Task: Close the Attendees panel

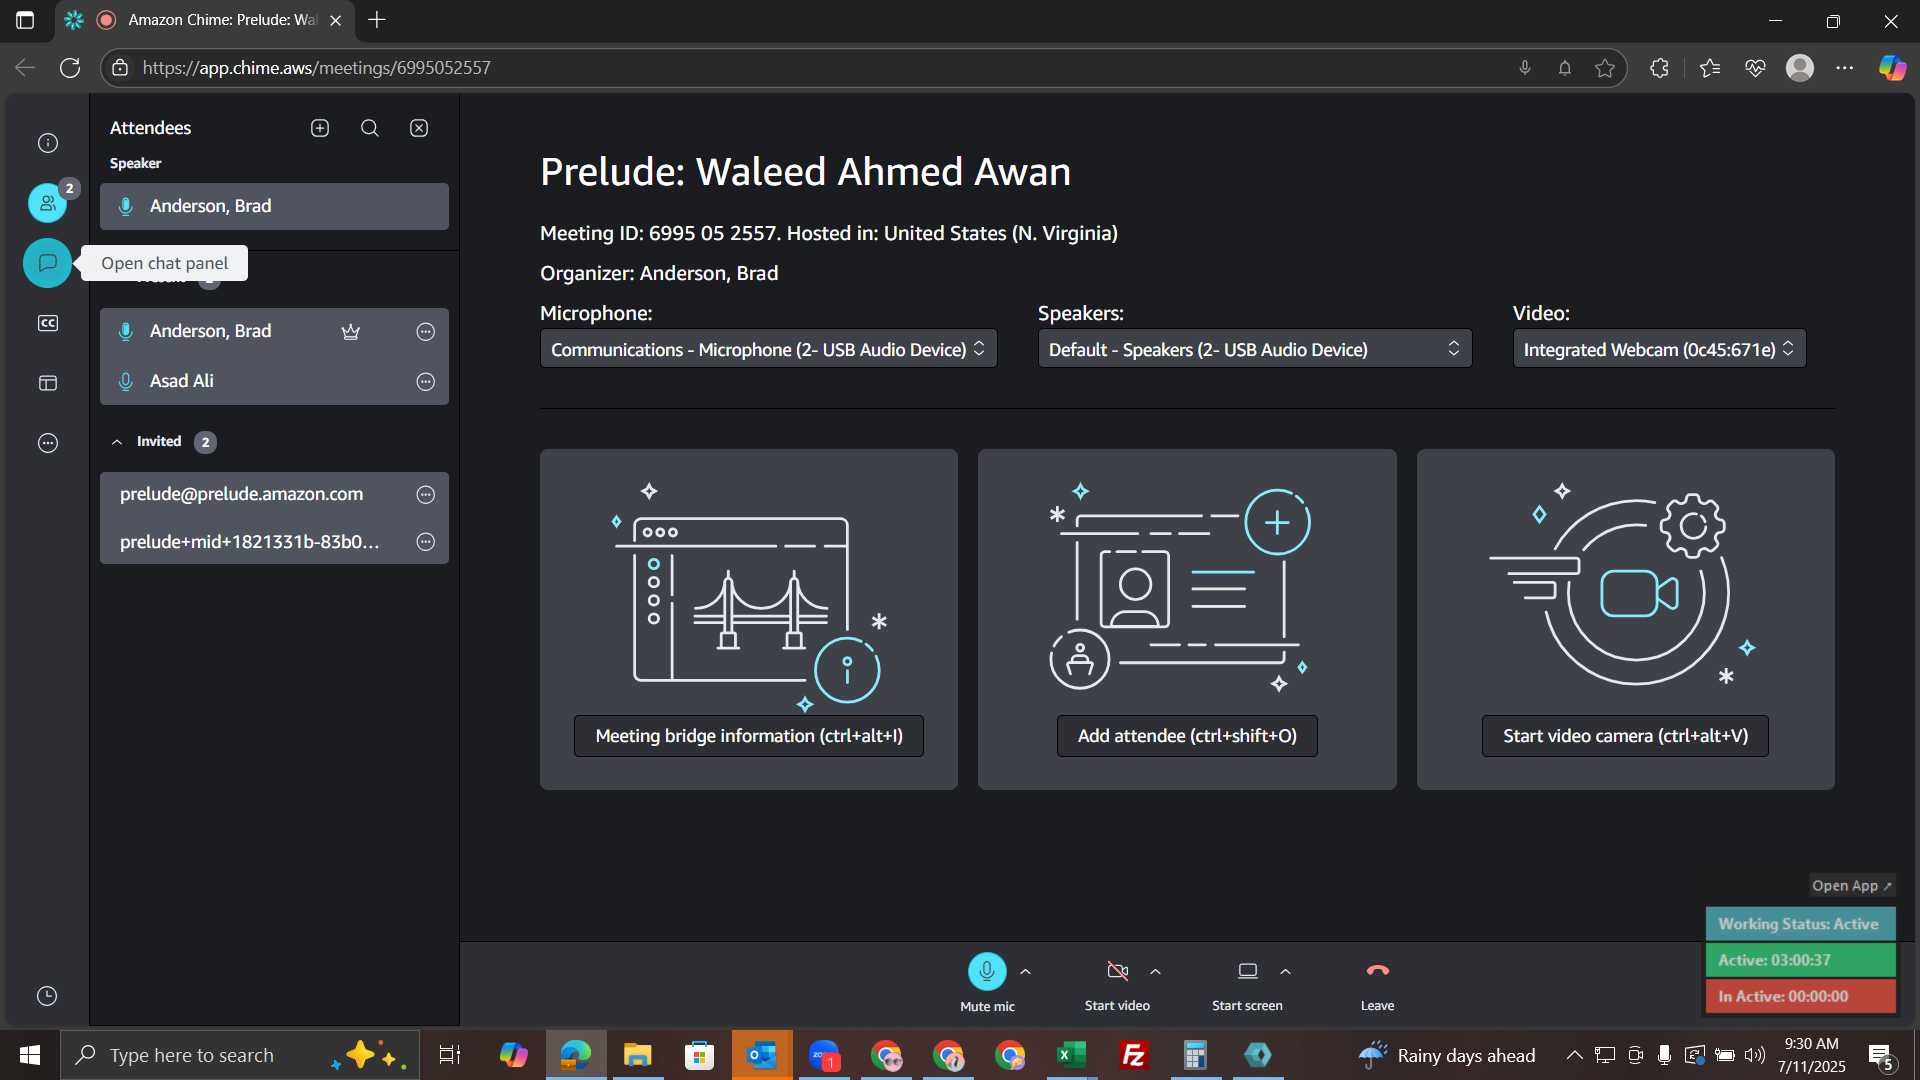Action: (419, 128)
